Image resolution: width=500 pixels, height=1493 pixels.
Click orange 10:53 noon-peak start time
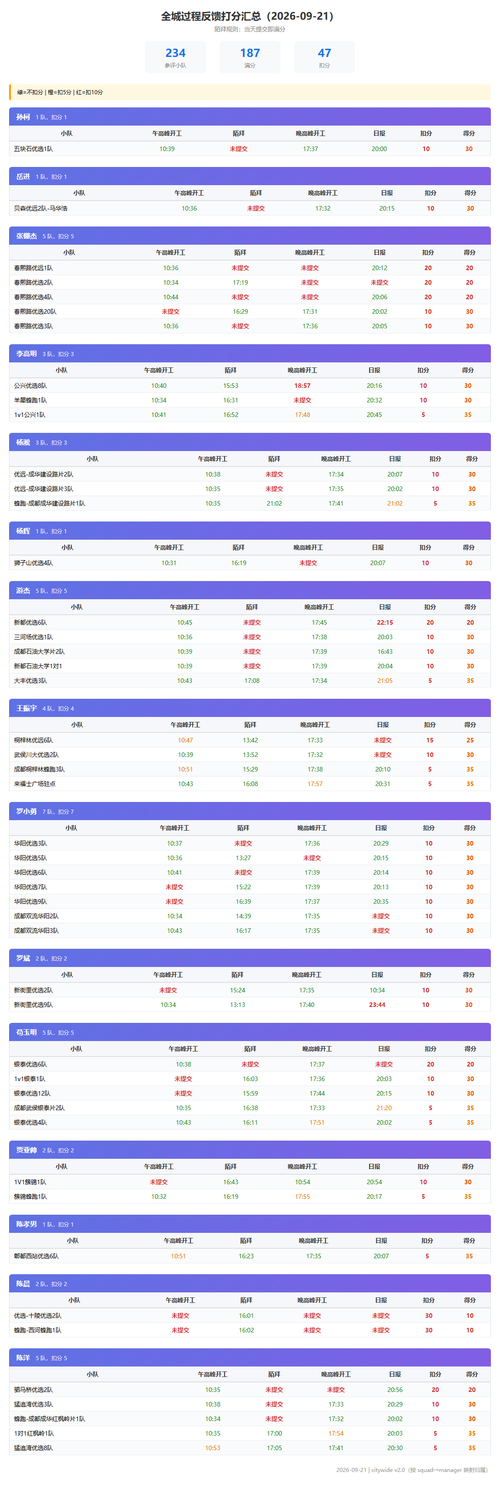click(213, 1447)
